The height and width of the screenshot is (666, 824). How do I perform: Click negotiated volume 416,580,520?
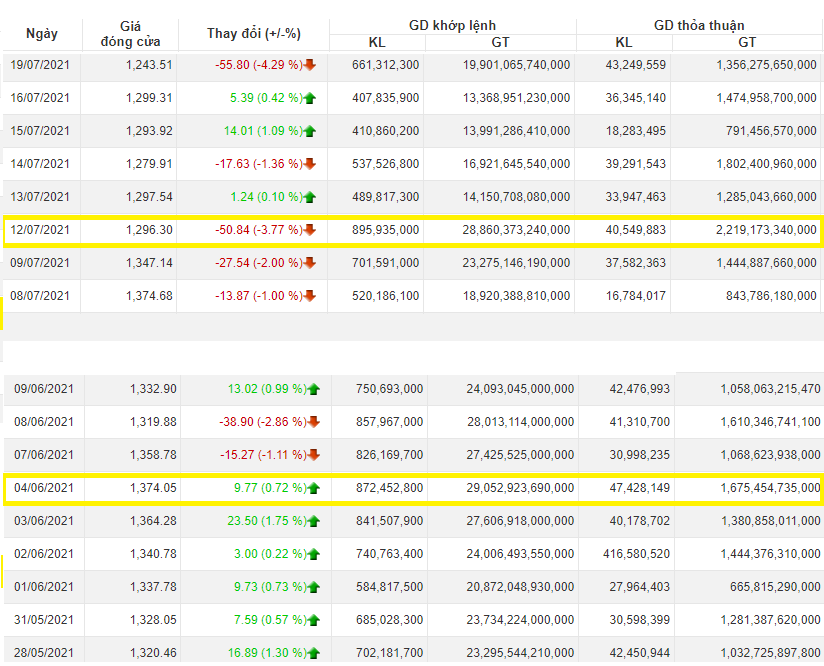coord(636,554)
